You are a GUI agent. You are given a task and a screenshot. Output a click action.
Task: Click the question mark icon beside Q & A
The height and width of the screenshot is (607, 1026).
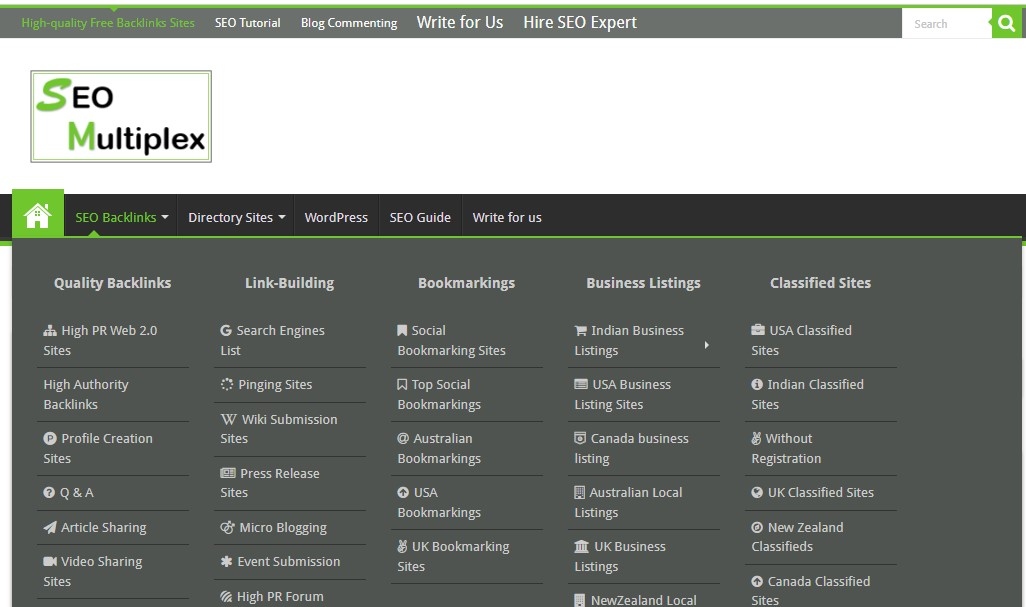49,493
